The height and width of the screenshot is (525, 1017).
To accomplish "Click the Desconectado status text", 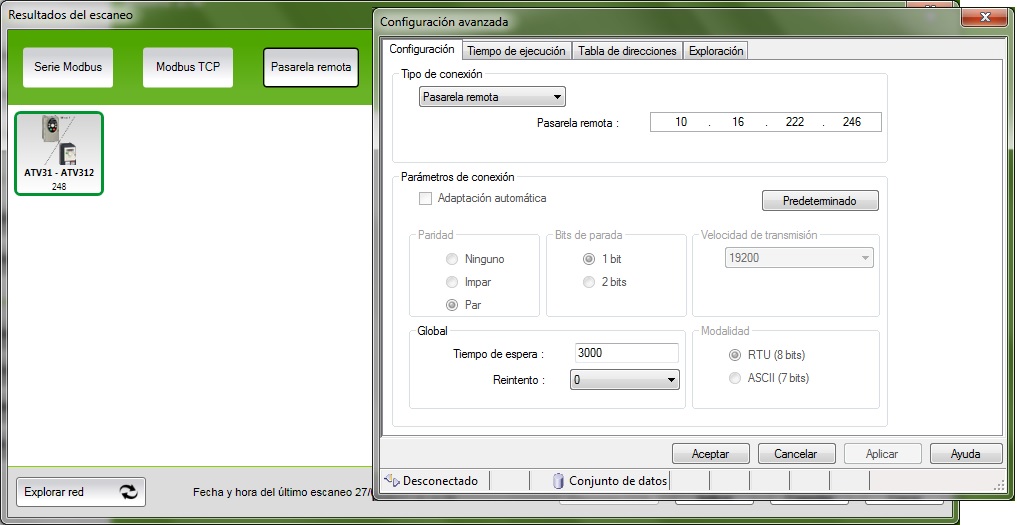I will pos(440,481).
